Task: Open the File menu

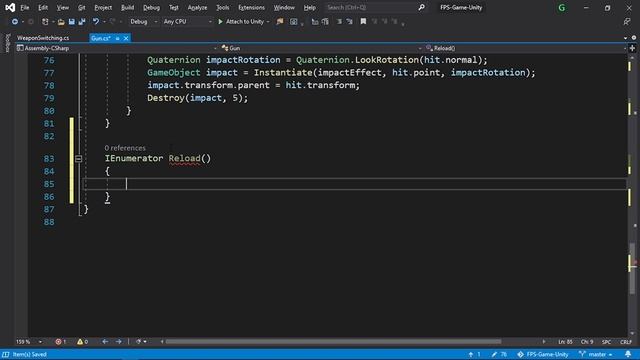Action: (25, 7)
